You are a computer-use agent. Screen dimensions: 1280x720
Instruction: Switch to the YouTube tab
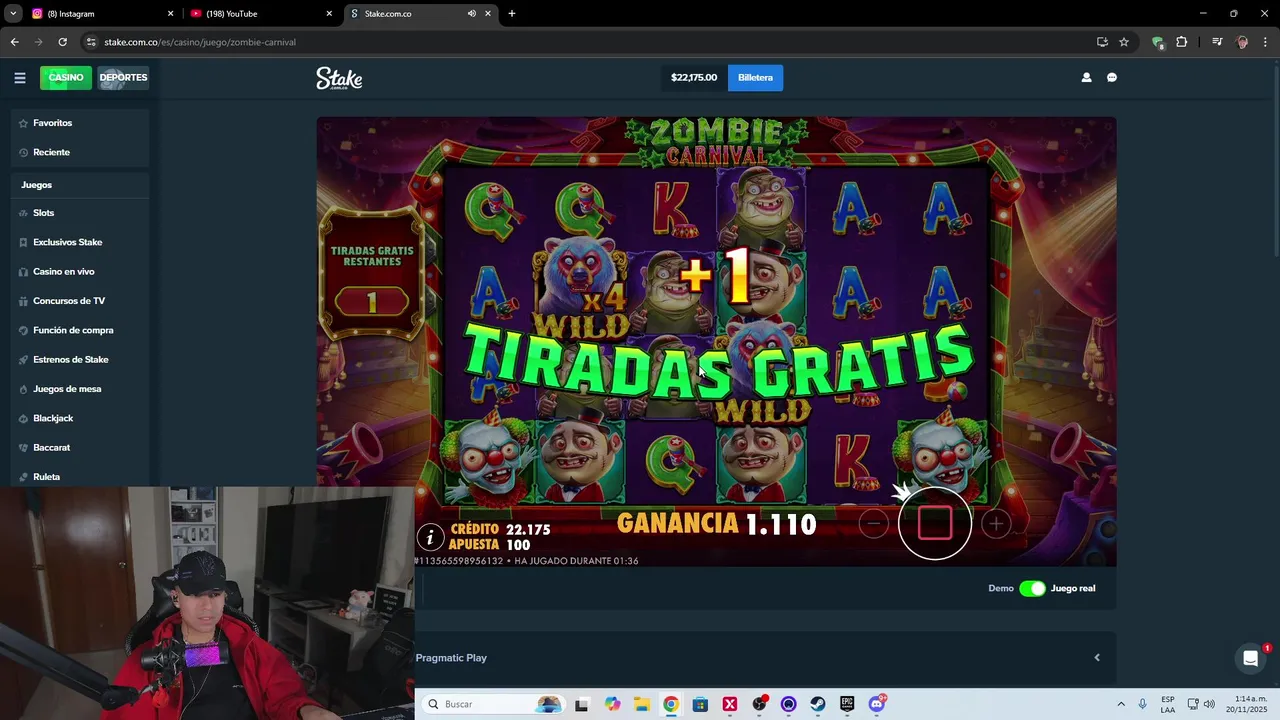[260, 14]
